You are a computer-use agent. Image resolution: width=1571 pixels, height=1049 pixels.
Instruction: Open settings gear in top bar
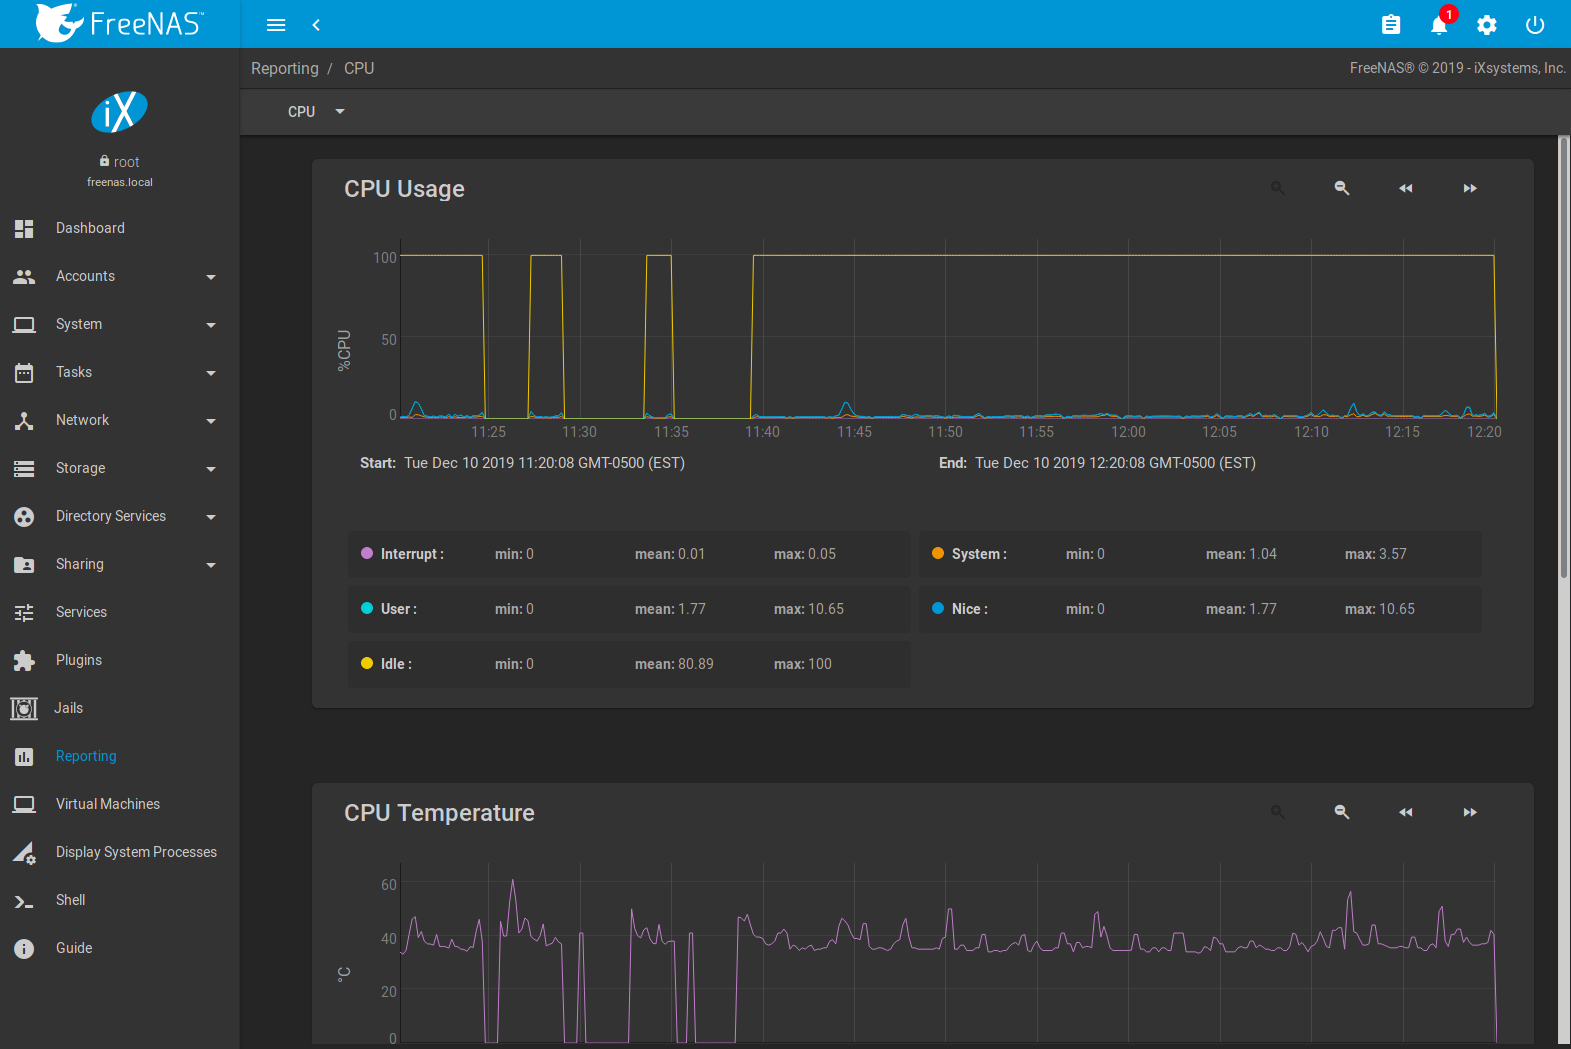click(x=1487, y=25)
